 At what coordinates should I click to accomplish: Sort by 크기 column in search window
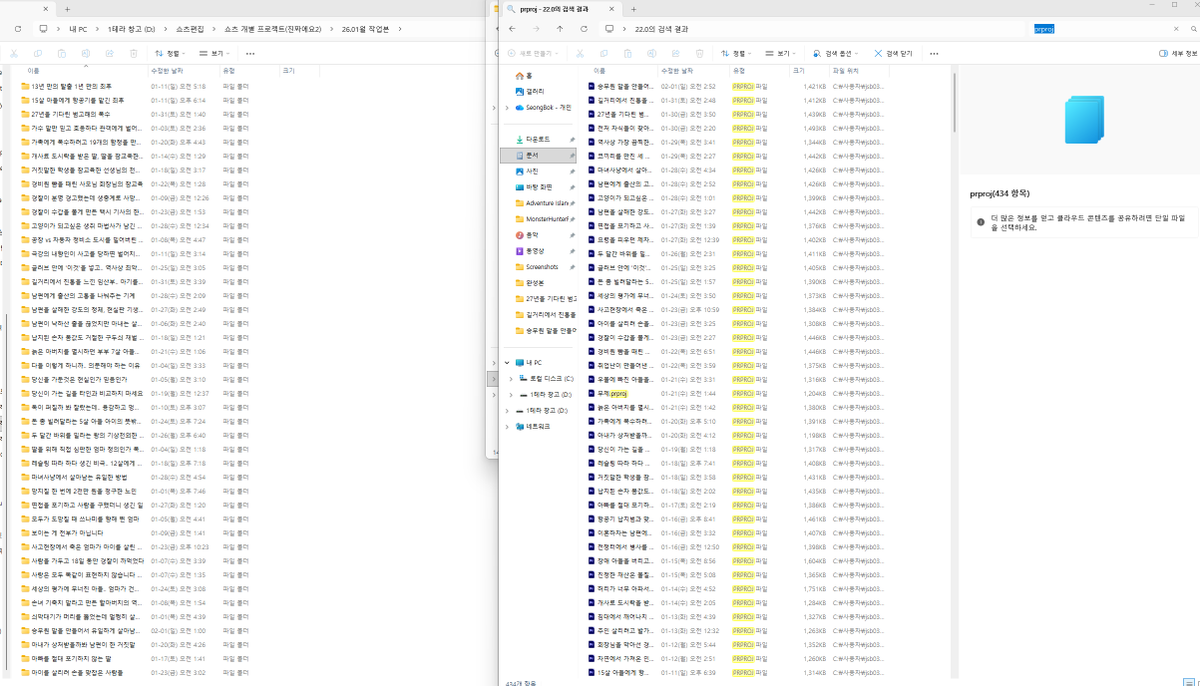[x=798, y=71]
